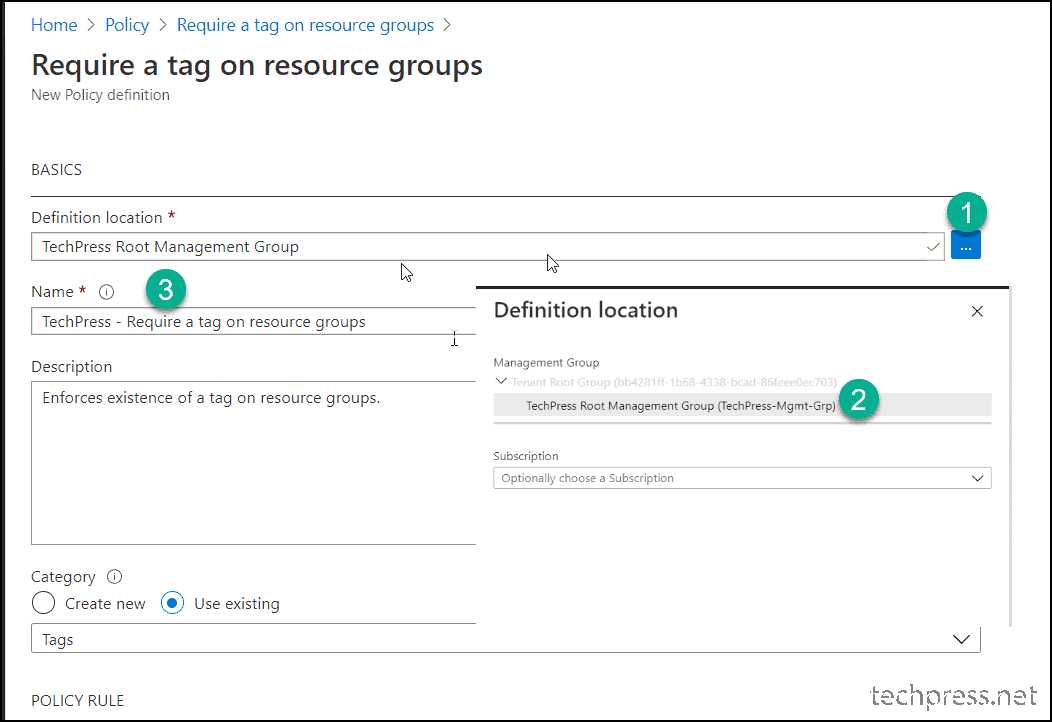Open the Tags category dropdown
Viewport: 1052px width, 722px height.
505,639
